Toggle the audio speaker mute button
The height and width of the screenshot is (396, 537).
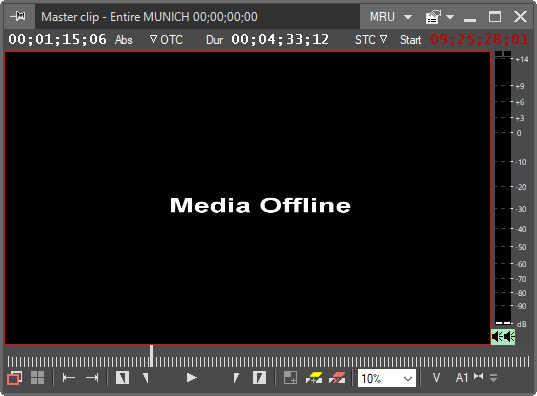click(503, 337)
